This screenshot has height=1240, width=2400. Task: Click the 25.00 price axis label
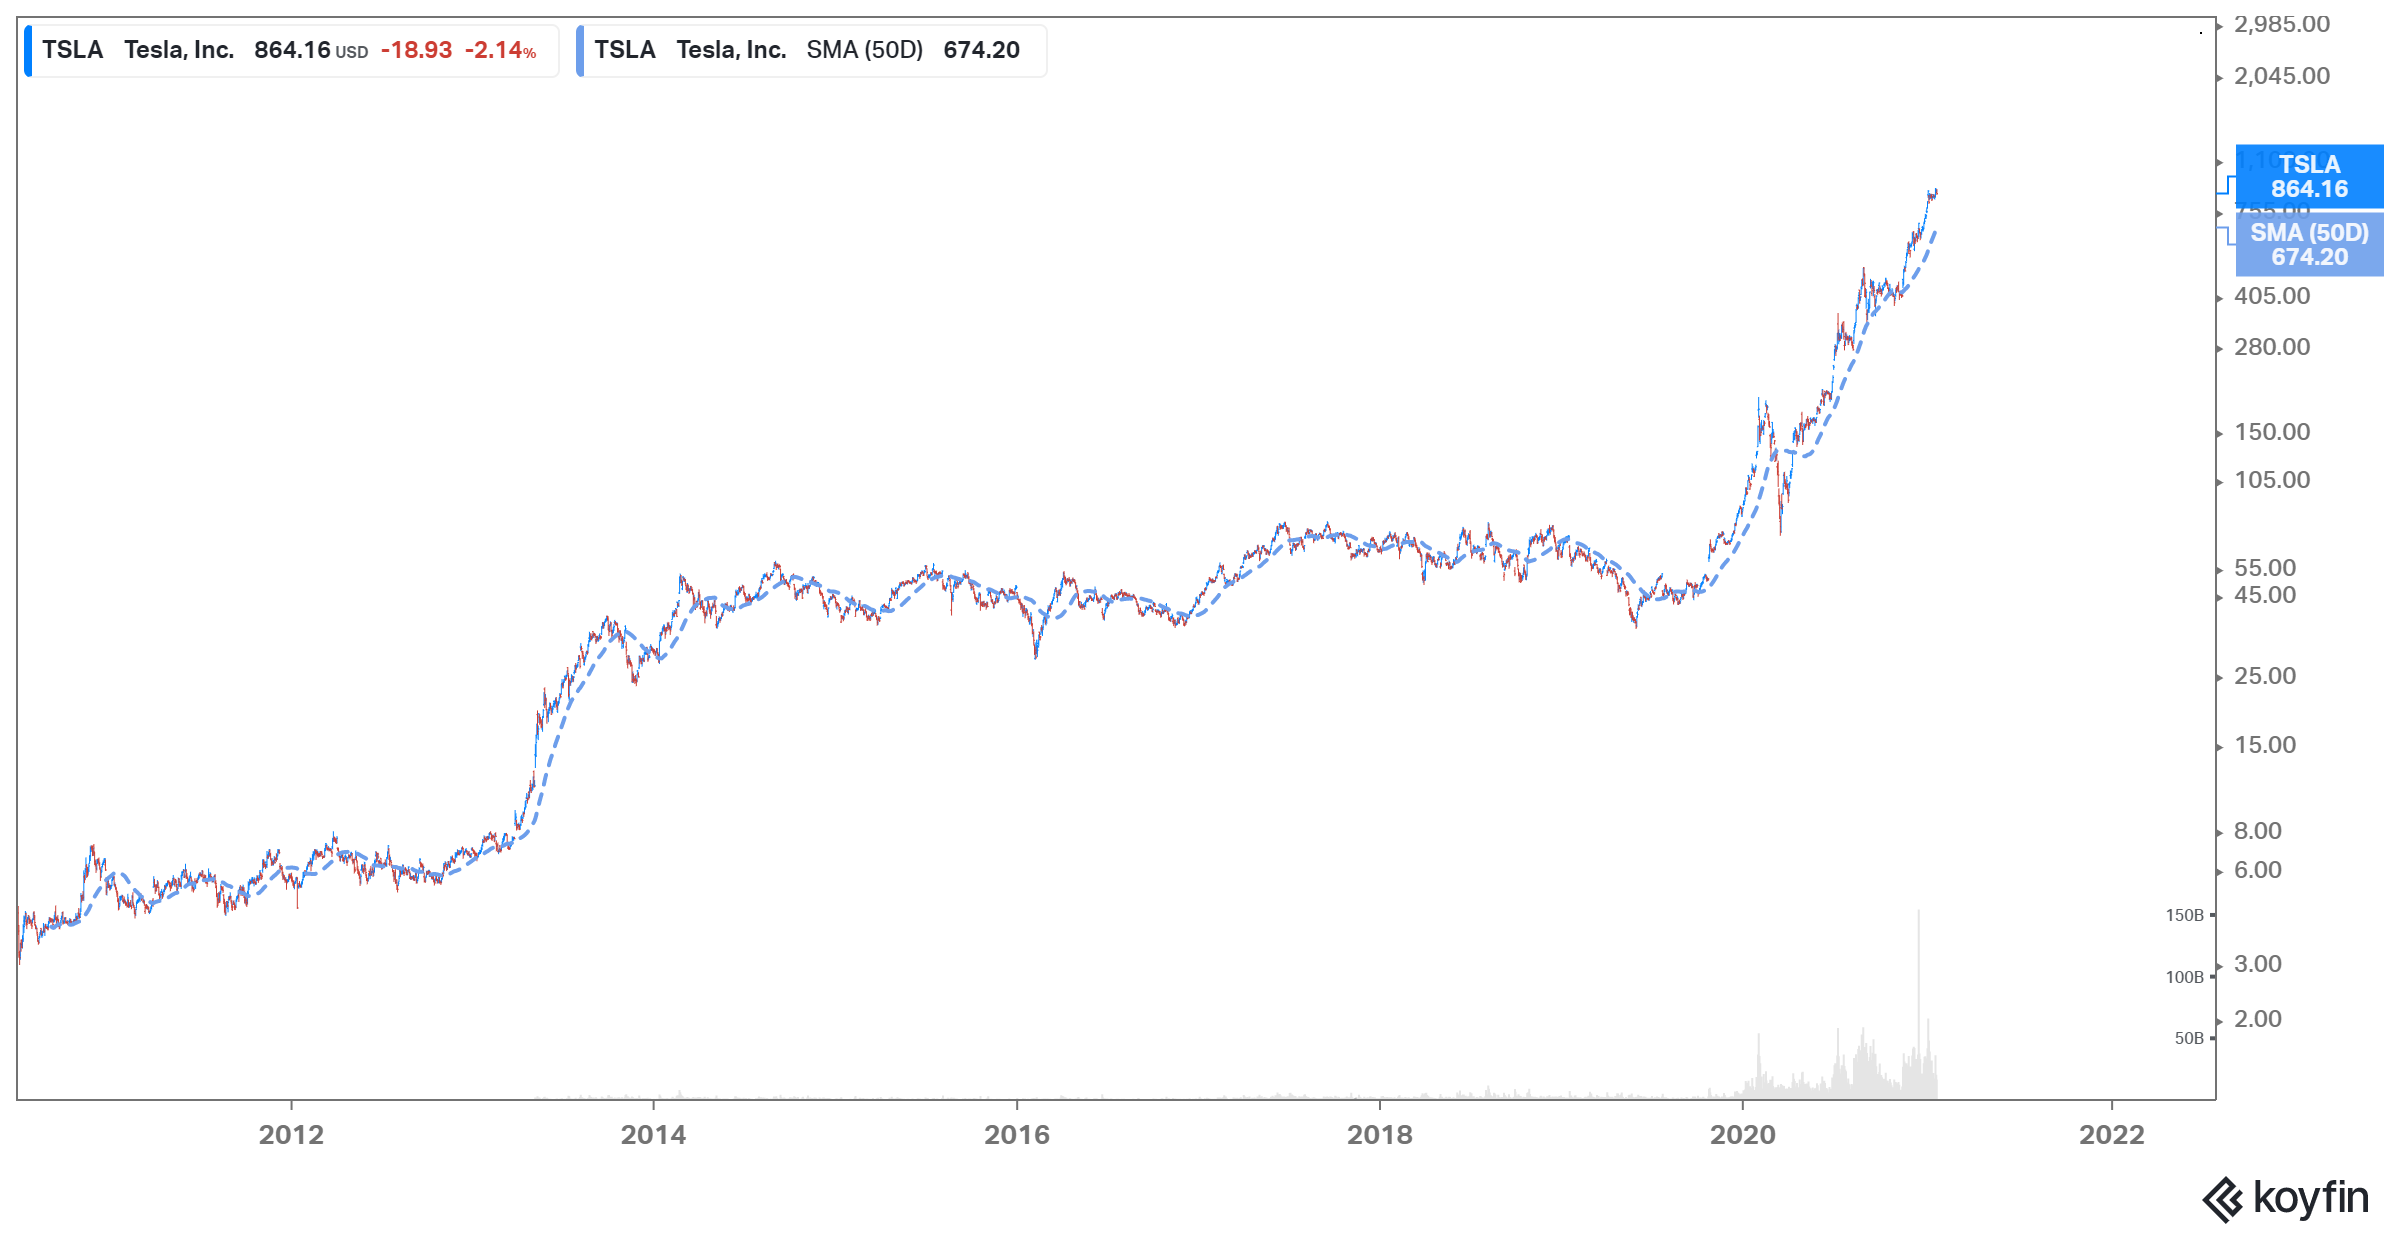[x=2265, y=676]
